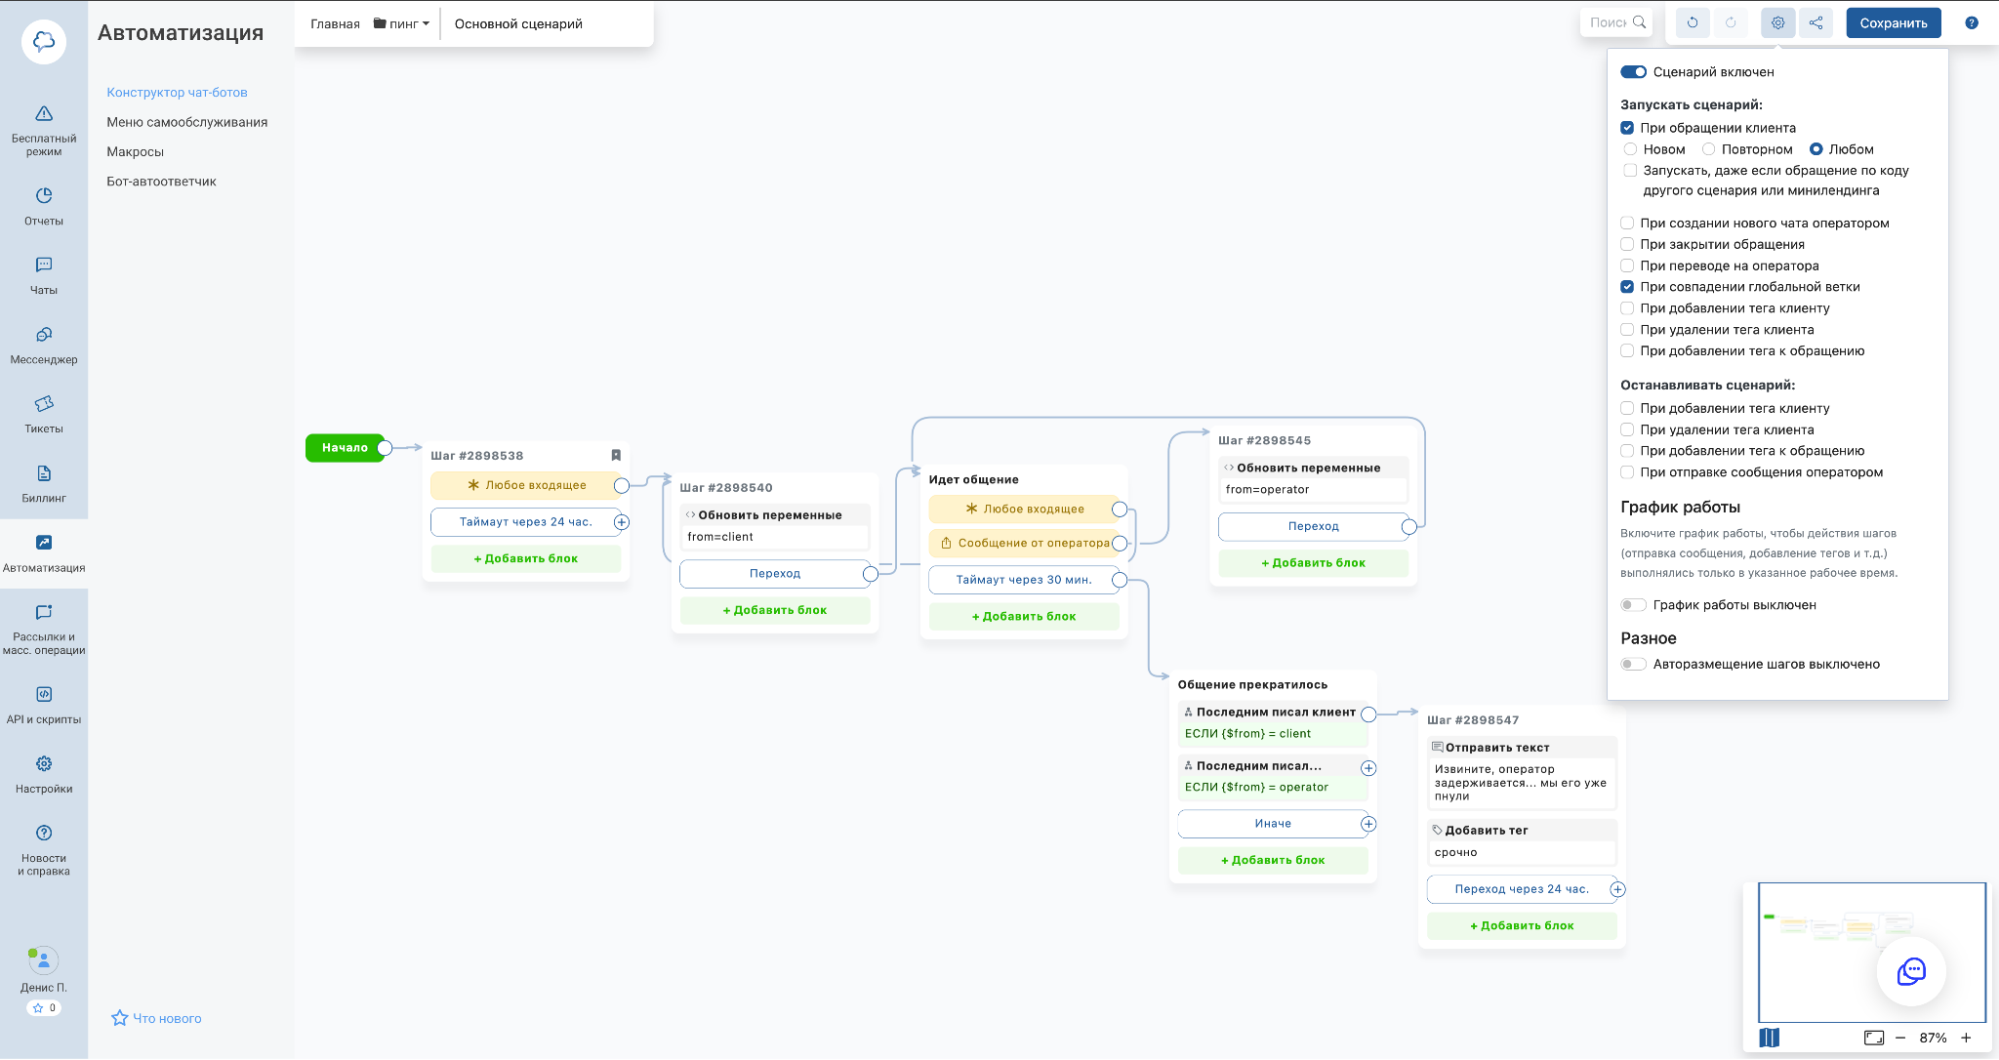Open 'Бот-автоответчик' menu item
The height and width of the screenshot is (1060, 1999).
[161, 181]
